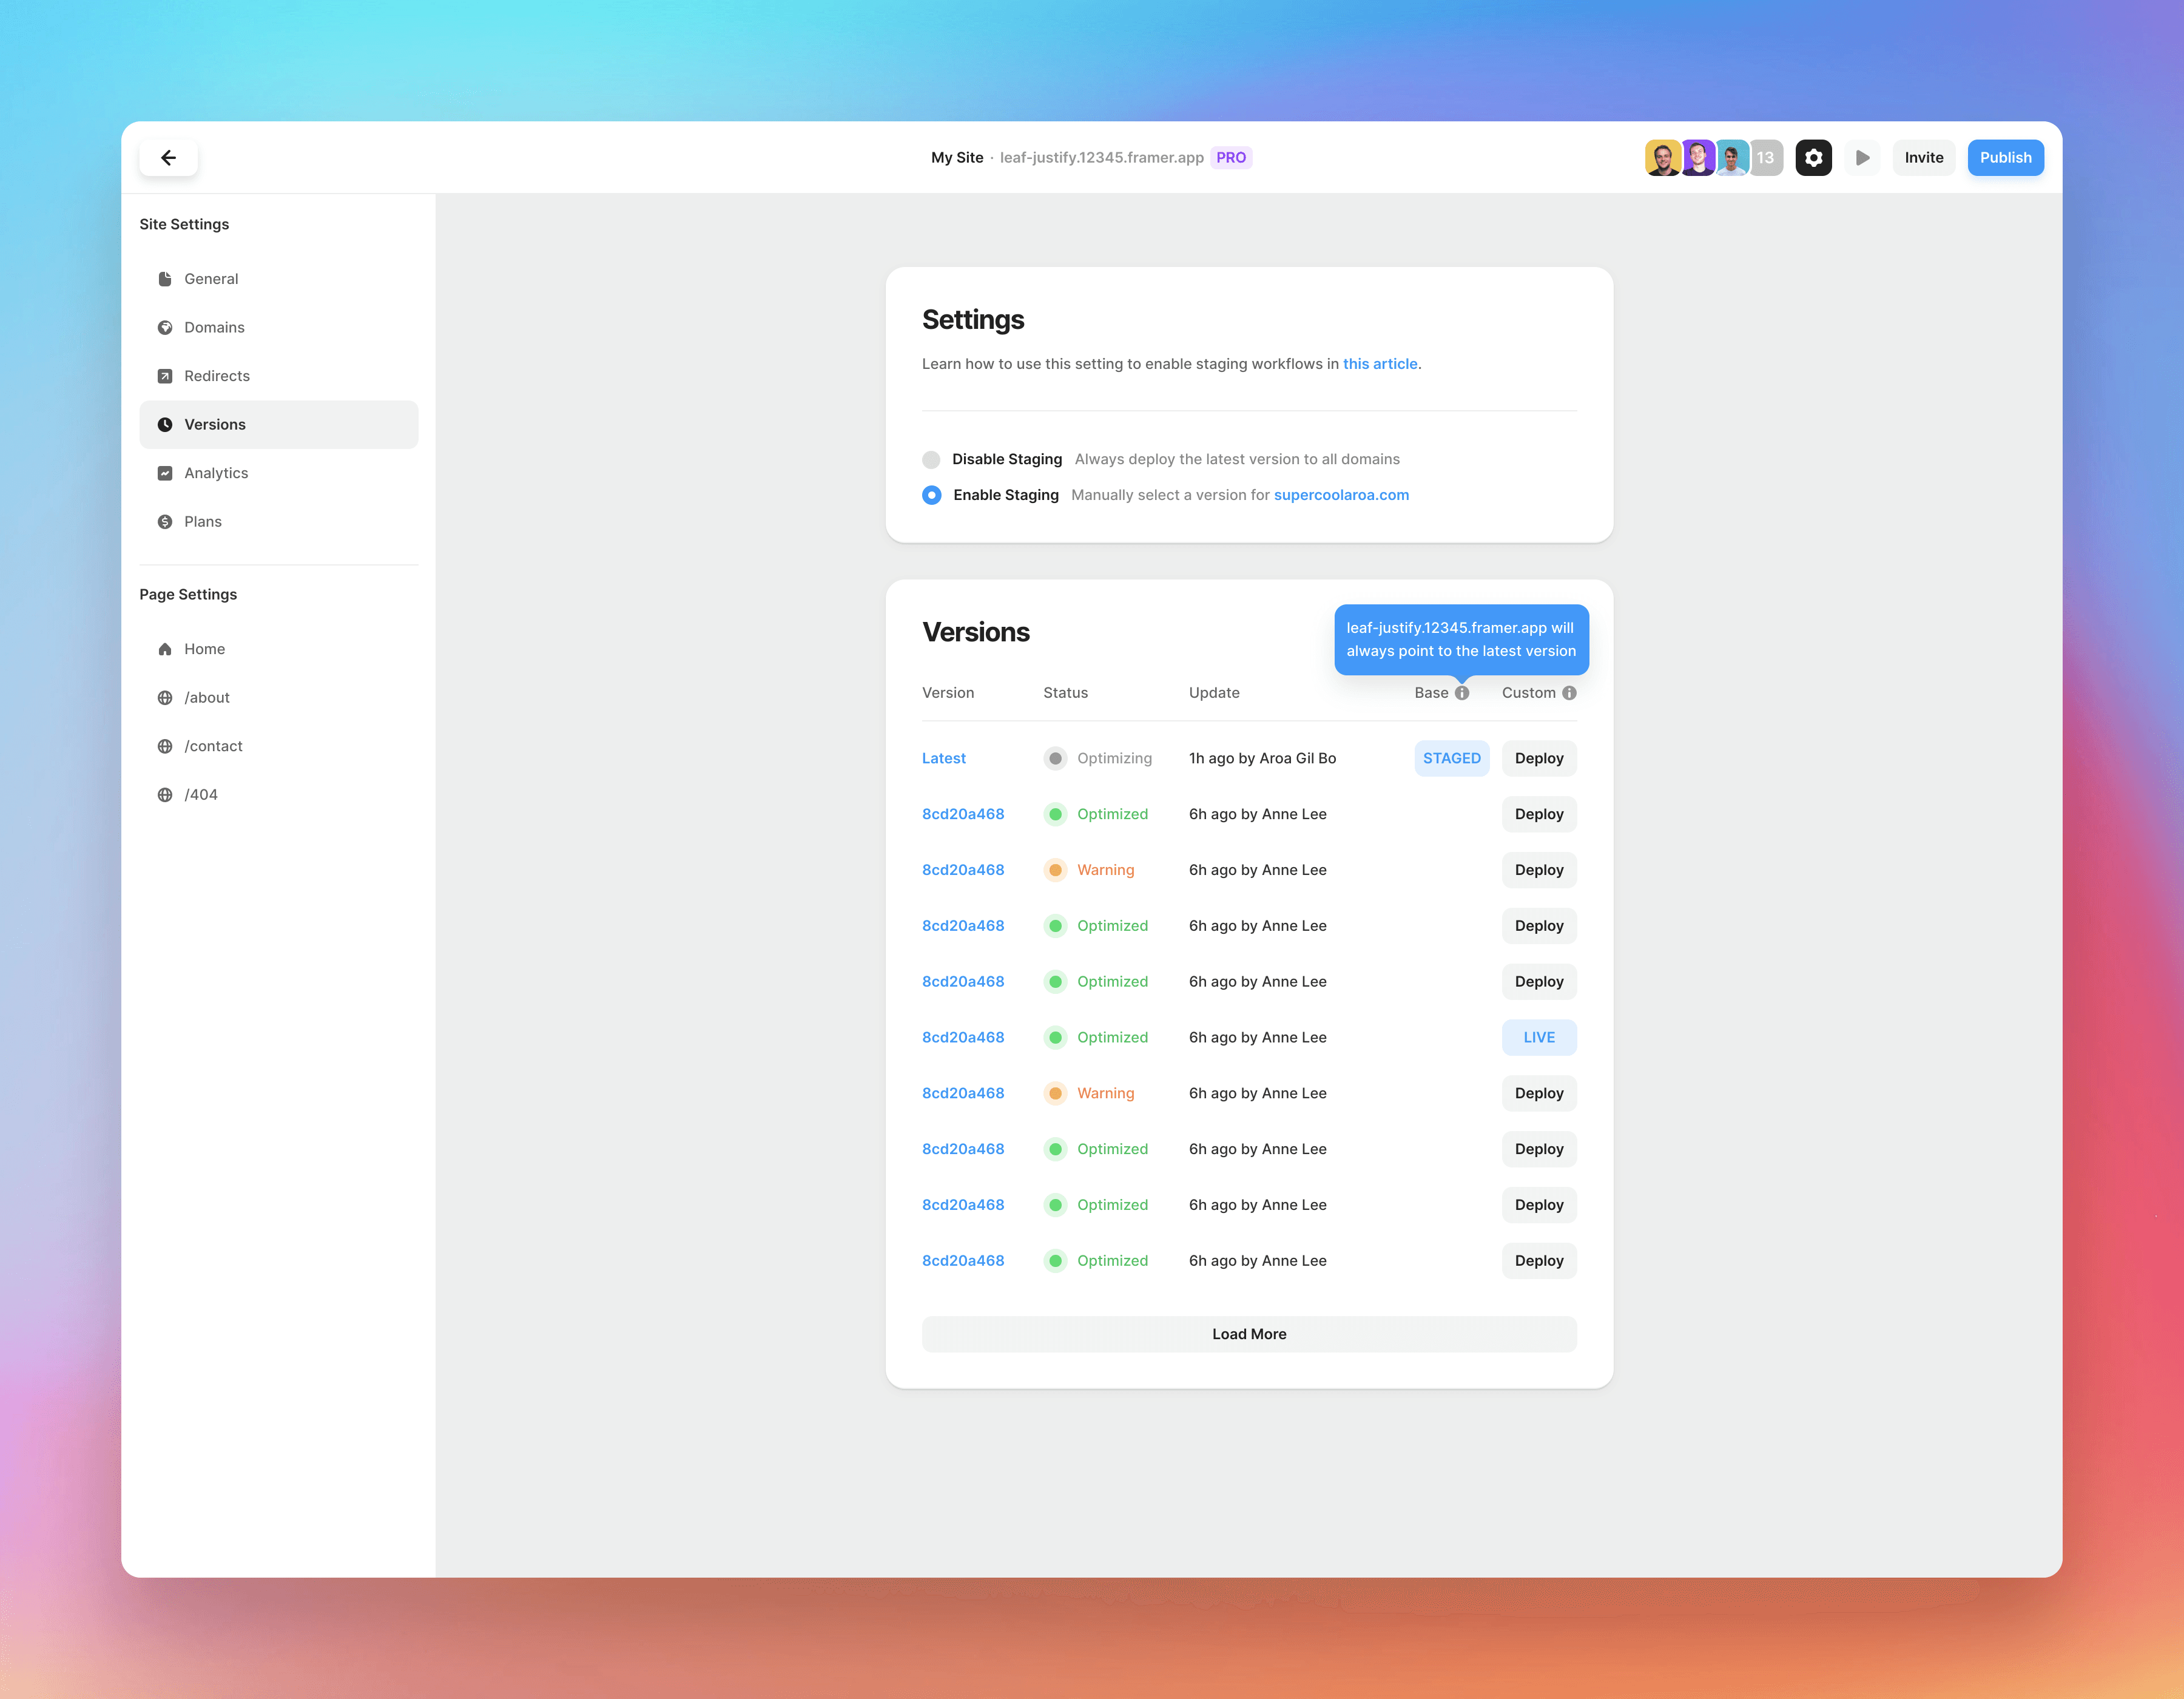Open the supercoolaroa.com domain link
This screenshot has height=1699, width=2184.
1340,495
